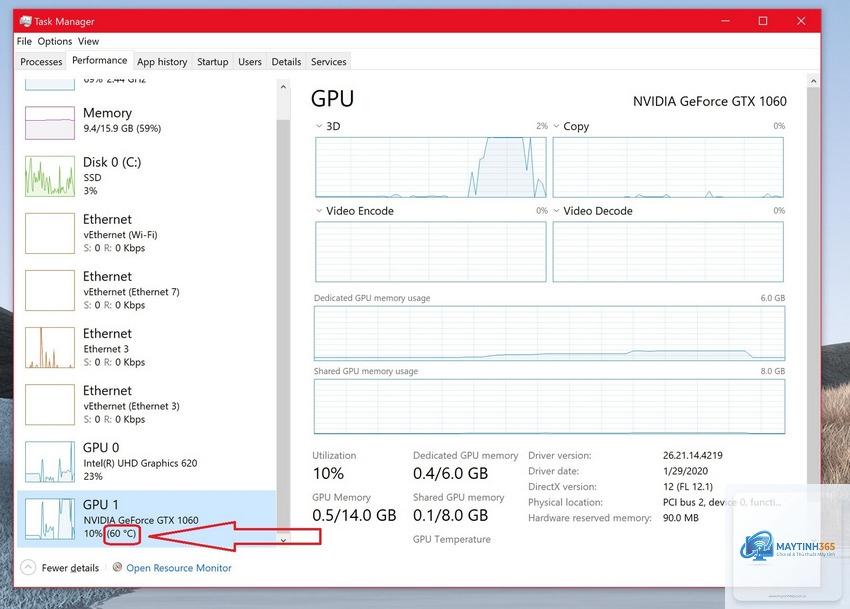Go to the Users tab
The width and height of the screenshot is (850, 609).
pos(250,62)
